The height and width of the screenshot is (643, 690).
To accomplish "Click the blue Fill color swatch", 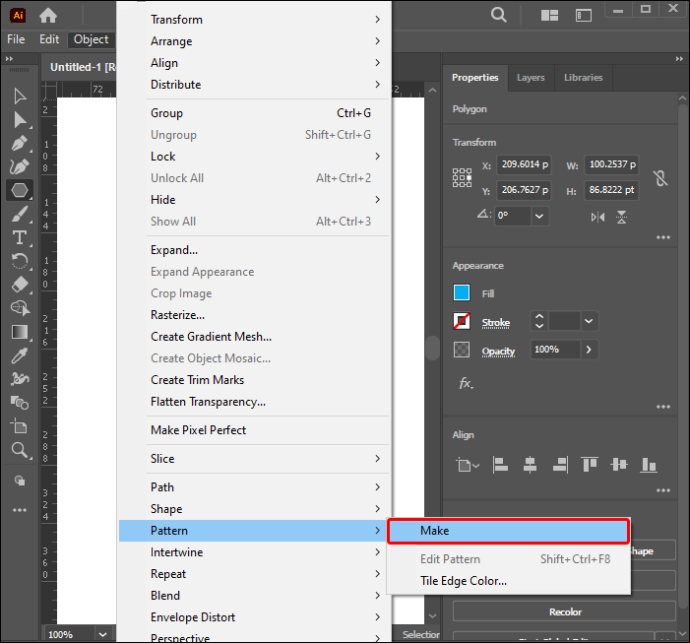I will tap(462, 293).
